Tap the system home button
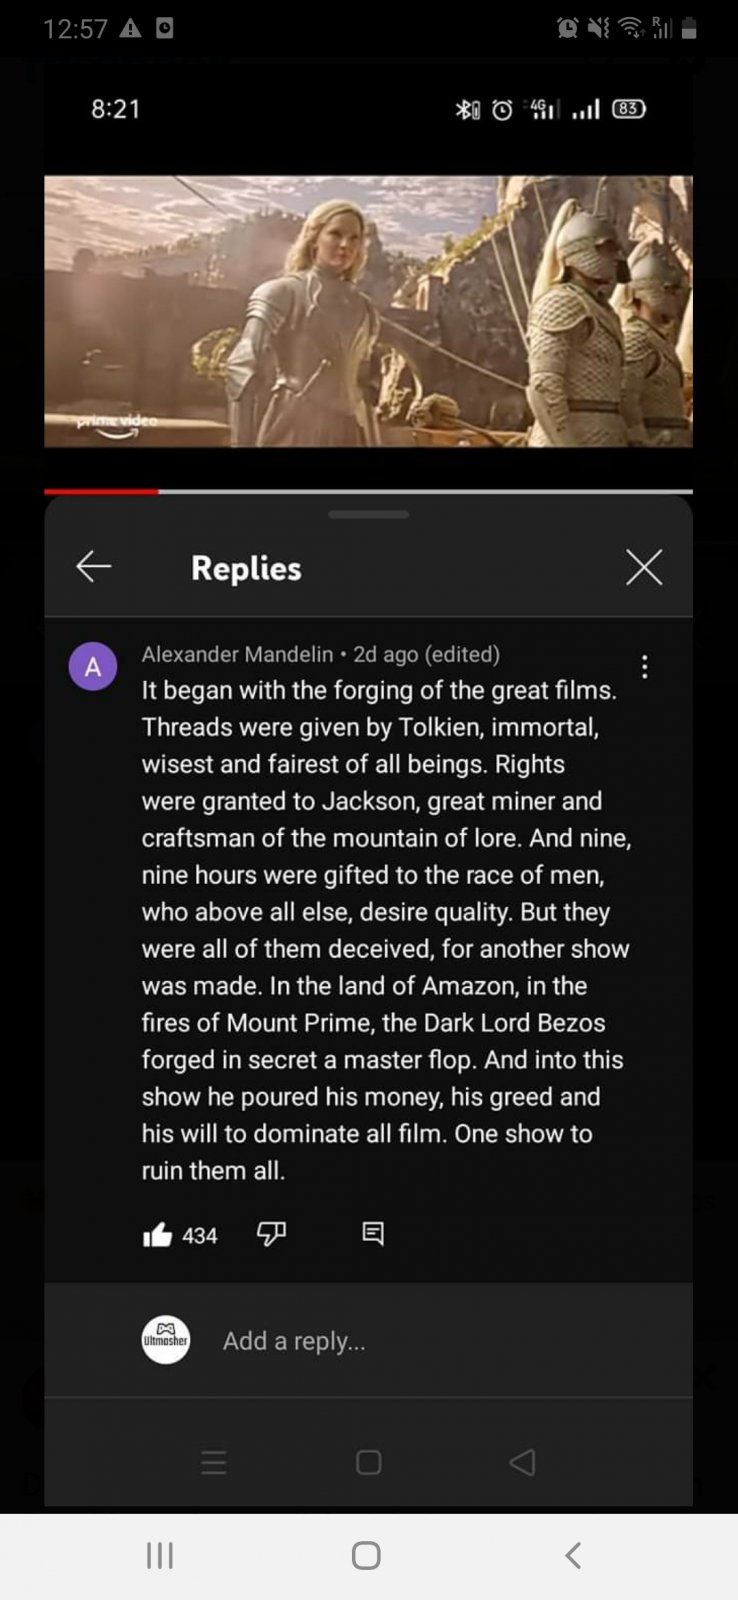 tap(366, 1555)
